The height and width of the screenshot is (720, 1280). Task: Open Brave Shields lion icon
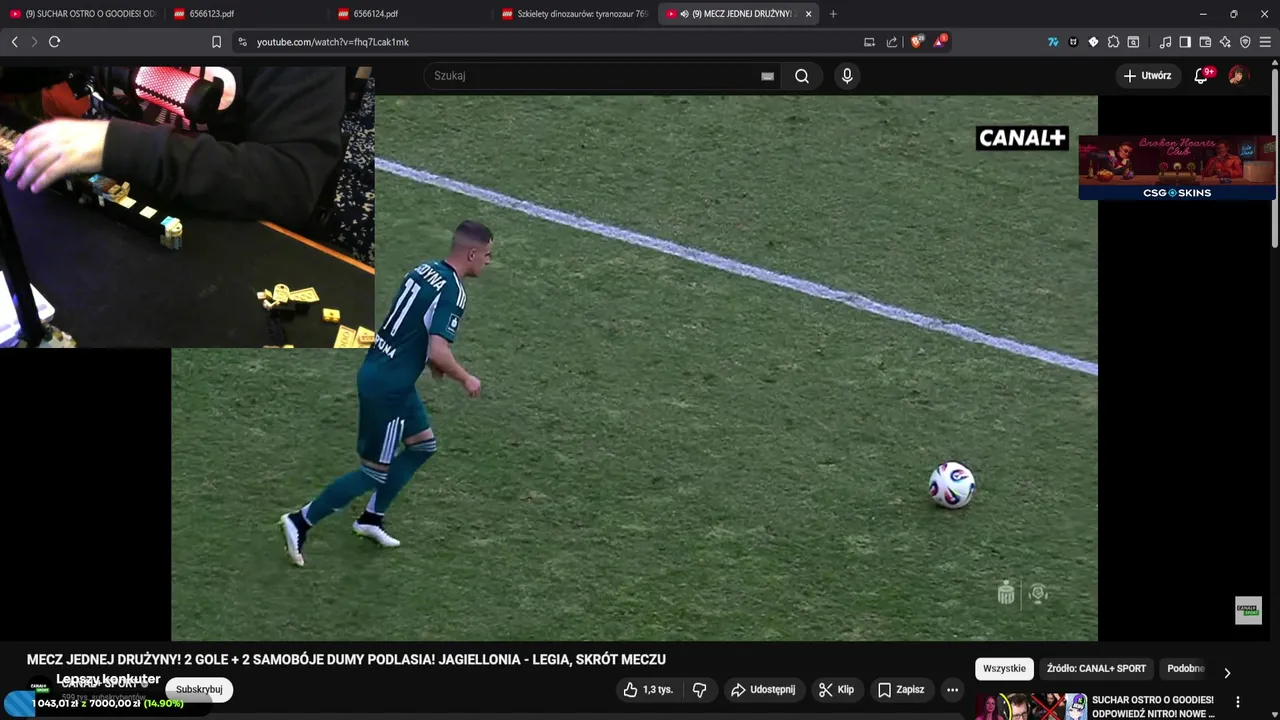point(917,42)
